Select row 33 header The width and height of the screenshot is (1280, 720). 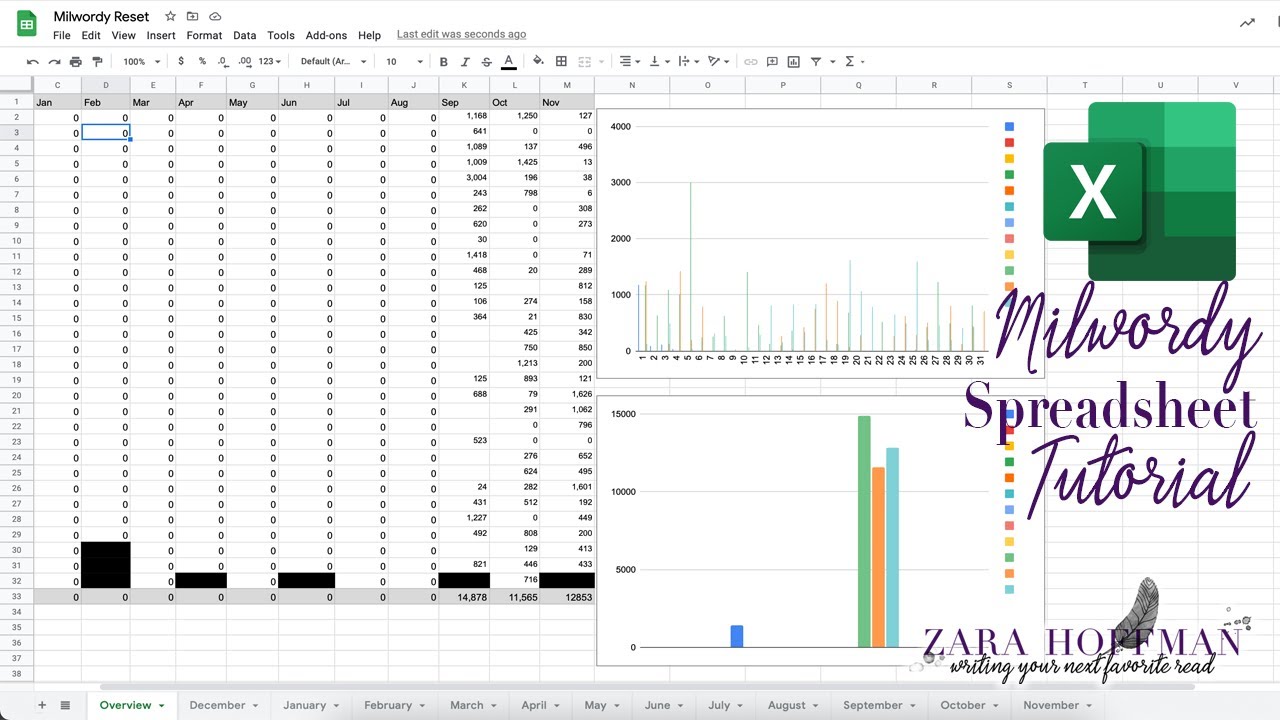[x=17, y=597]
